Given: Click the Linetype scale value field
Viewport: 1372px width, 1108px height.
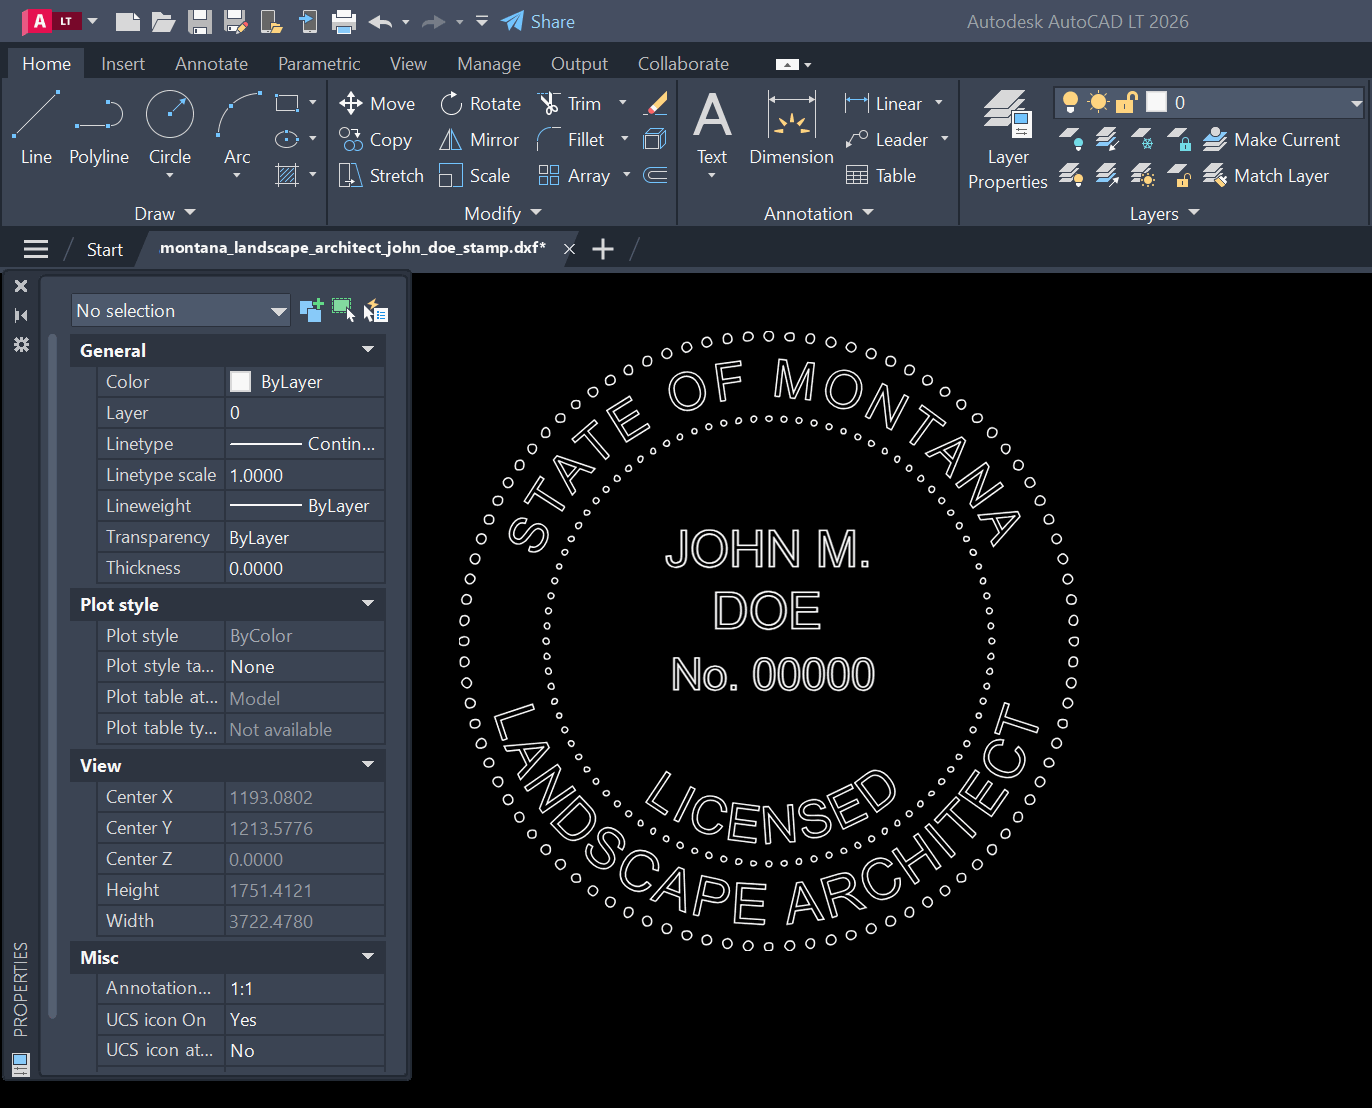Looking at the screenshot, I should coord(305,475).
